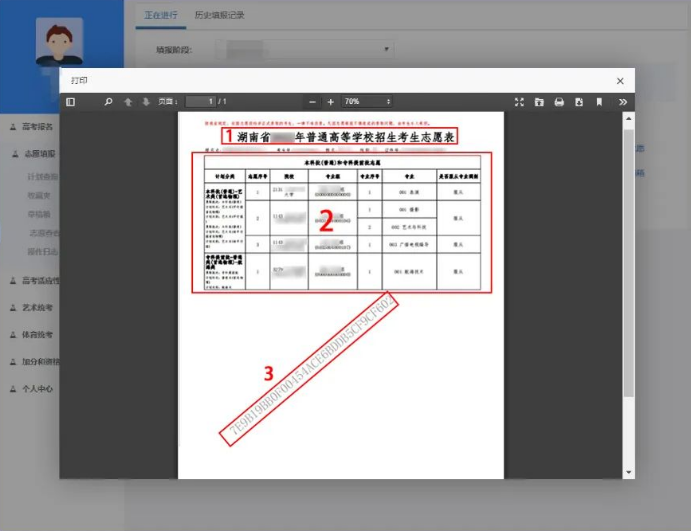The image size is (691, 531).
Task: Click the 艺术统考 person icon
Action: pyautogui.click(x=13, y=308)
